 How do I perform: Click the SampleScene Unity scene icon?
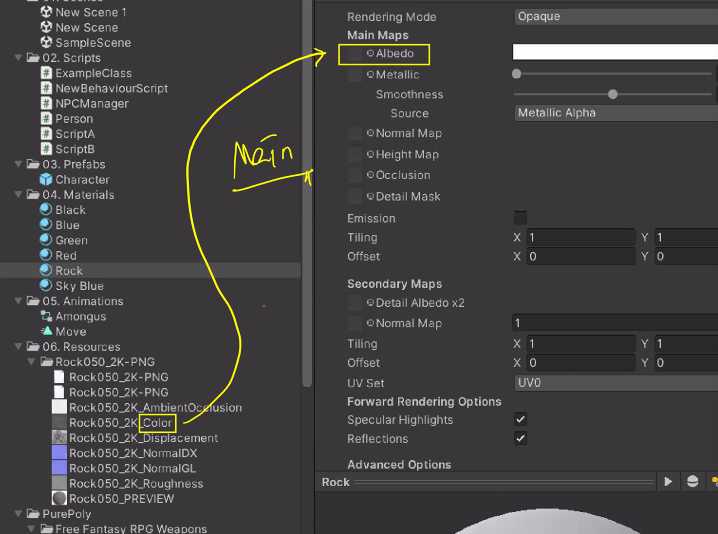click(46, 42)
